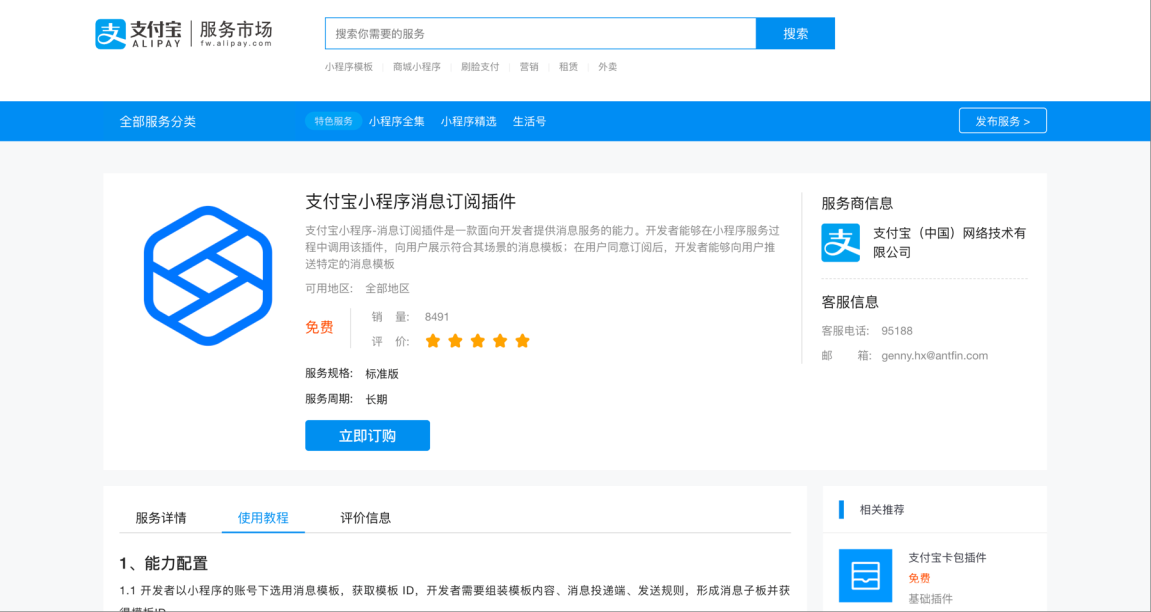Click the 客服信息 heading
The image size is (1151, 612).
[850, 302]
